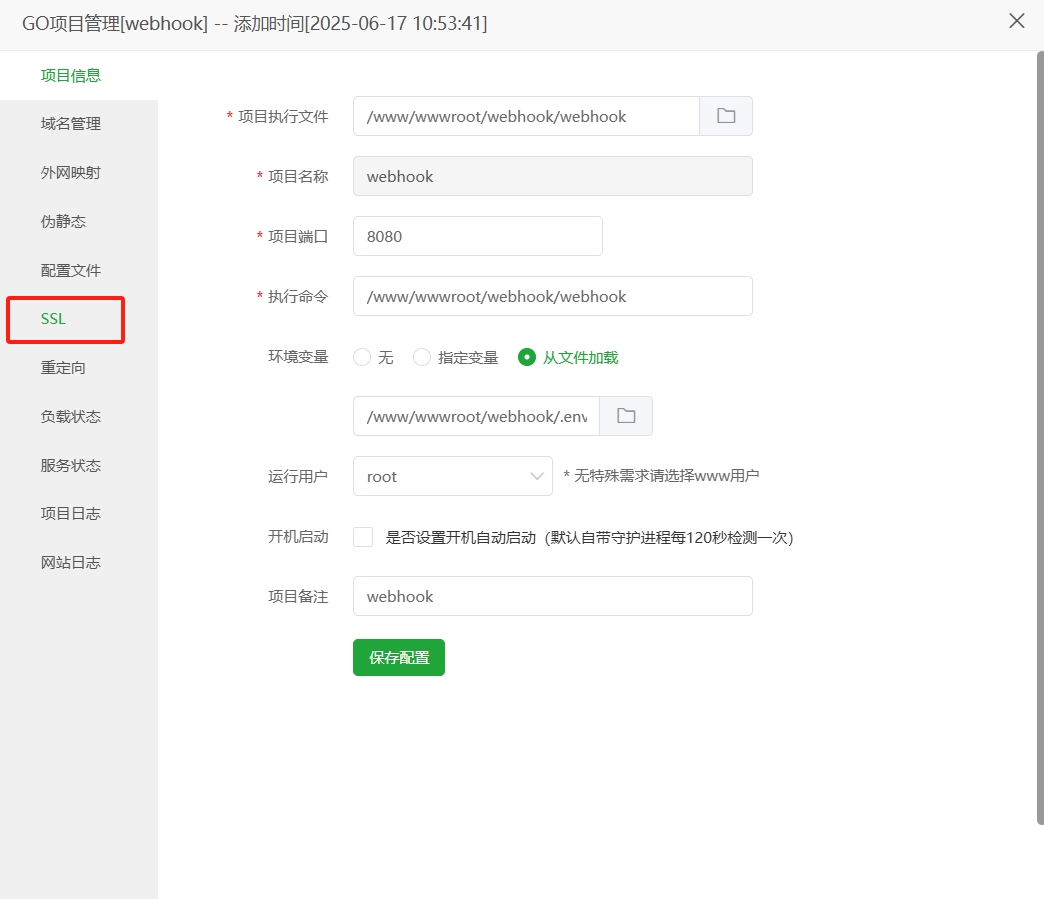Open the file browser for 项目执行文件
The width and height of the screenshot is (1044, 899).
[x=725, y=116]
